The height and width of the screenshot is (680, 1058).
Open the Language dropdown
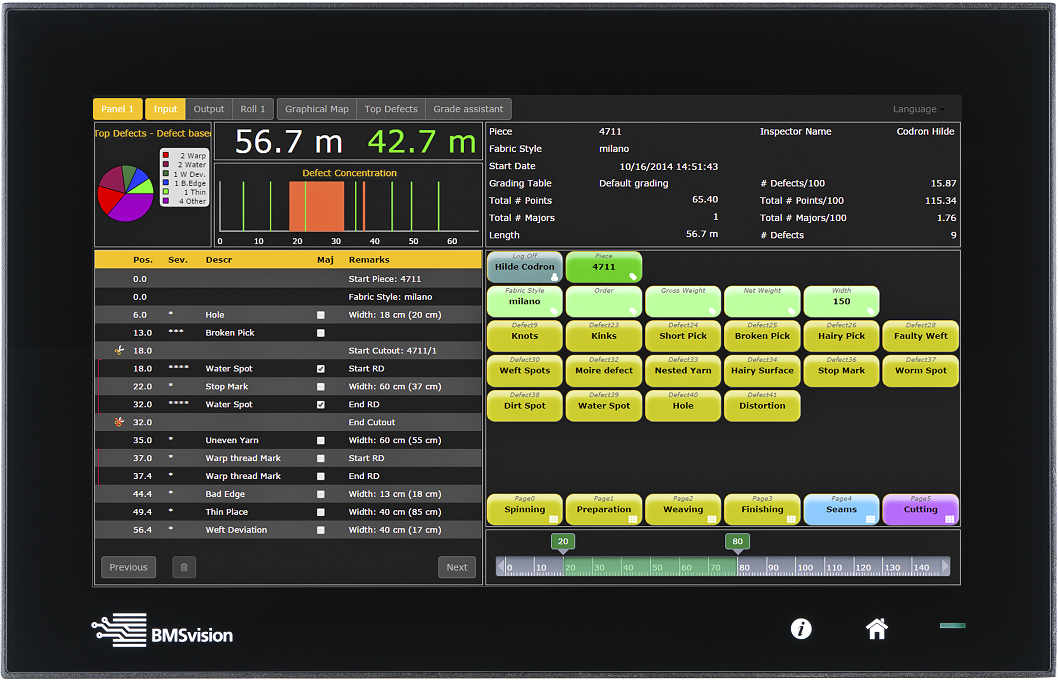click(x=918, y=109)
